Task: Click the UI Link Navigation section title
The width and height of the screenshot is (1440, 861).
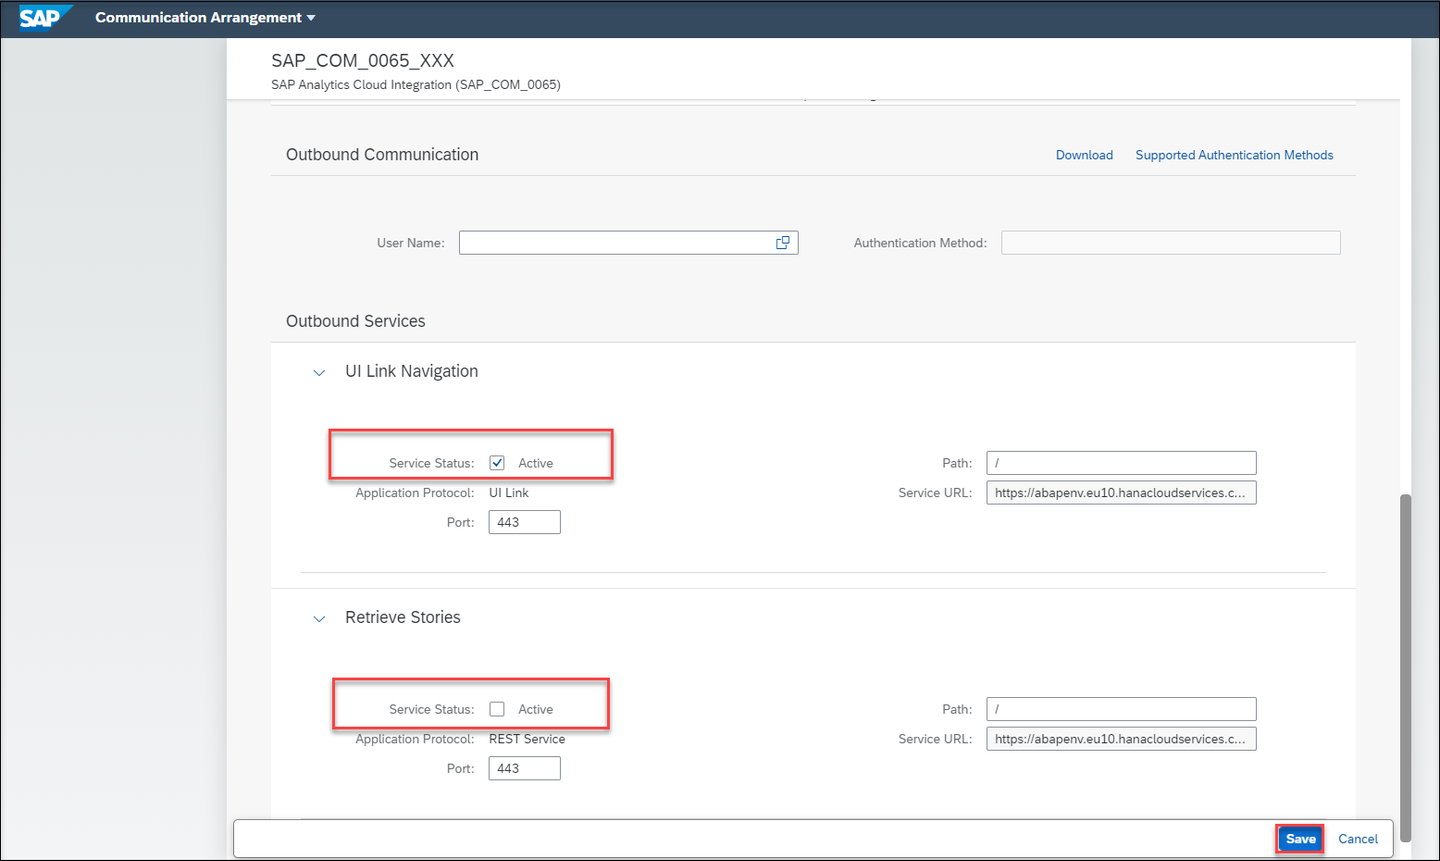Action: pos(411,371)
